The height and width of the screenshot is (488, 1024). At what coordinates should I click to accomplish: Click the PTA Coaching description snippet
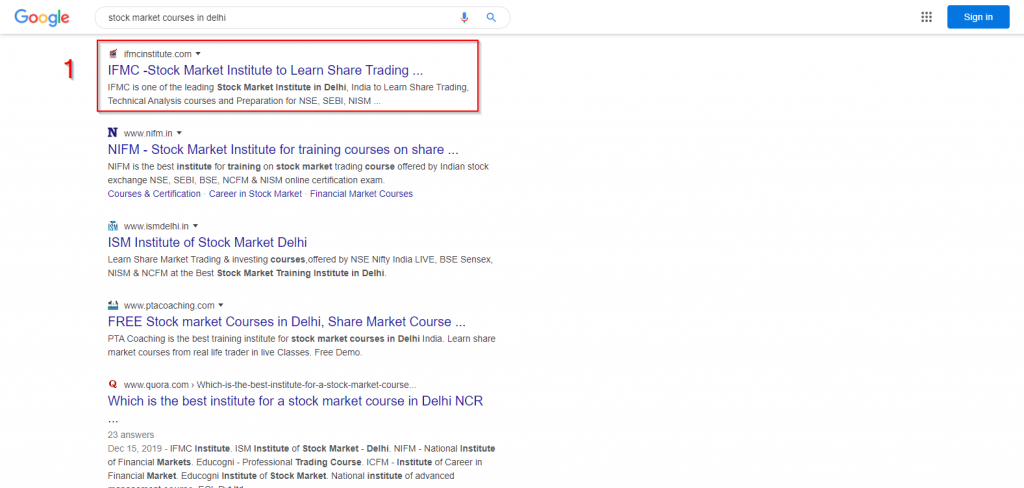coord(302,345)
